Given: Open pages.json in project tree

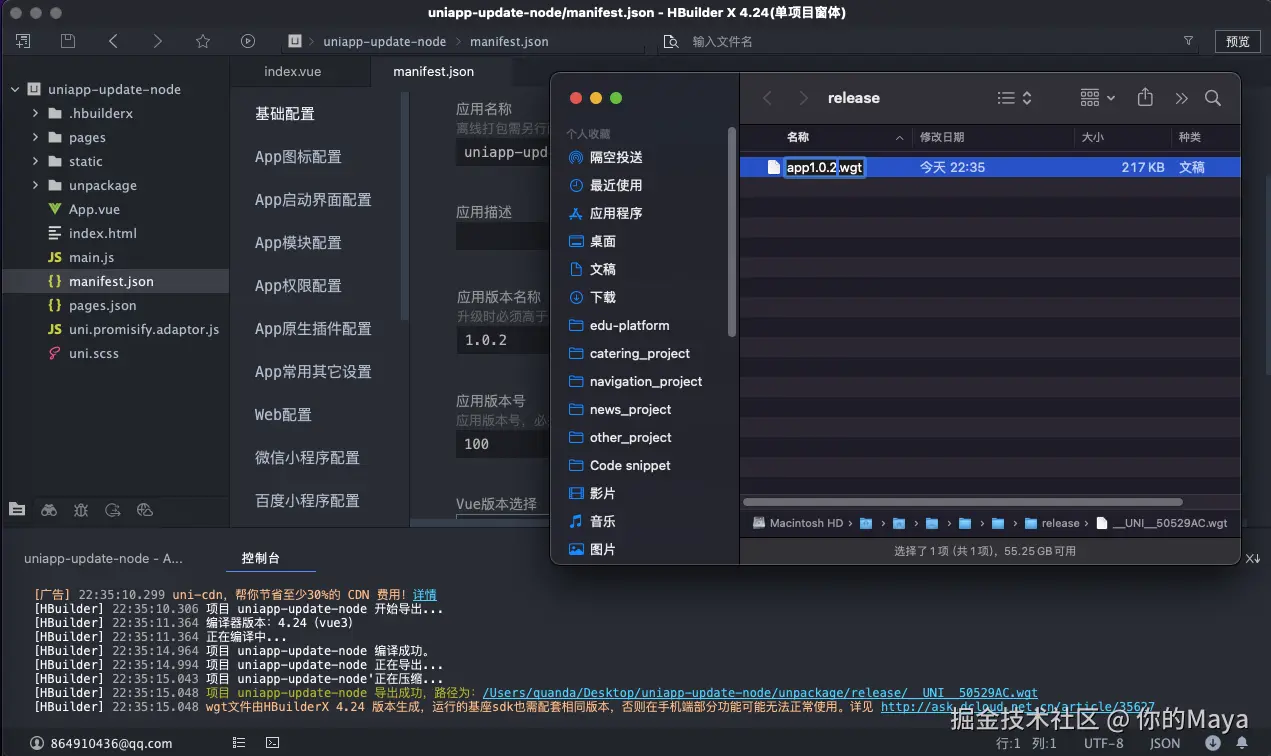Looking at the screenshot, I should (102, 305).
